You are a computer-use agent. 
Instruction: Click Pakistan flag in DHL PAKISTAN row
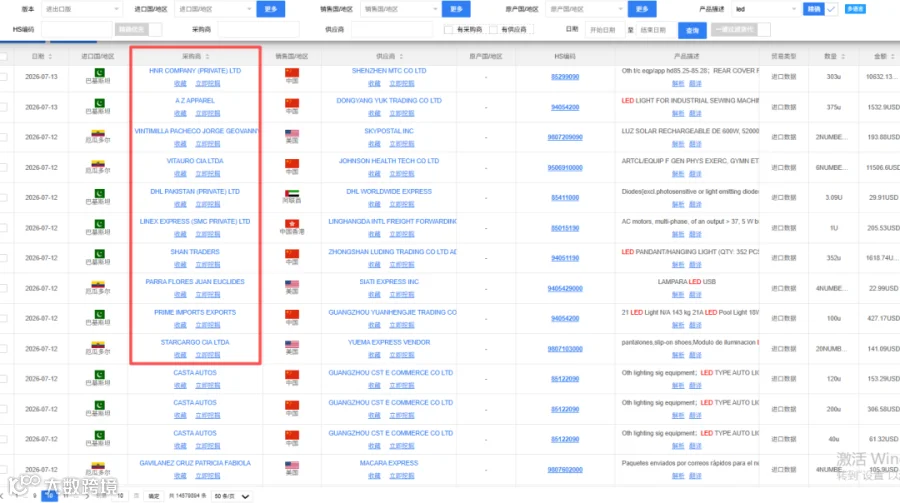pyautogui.click(x=99, y=193)
